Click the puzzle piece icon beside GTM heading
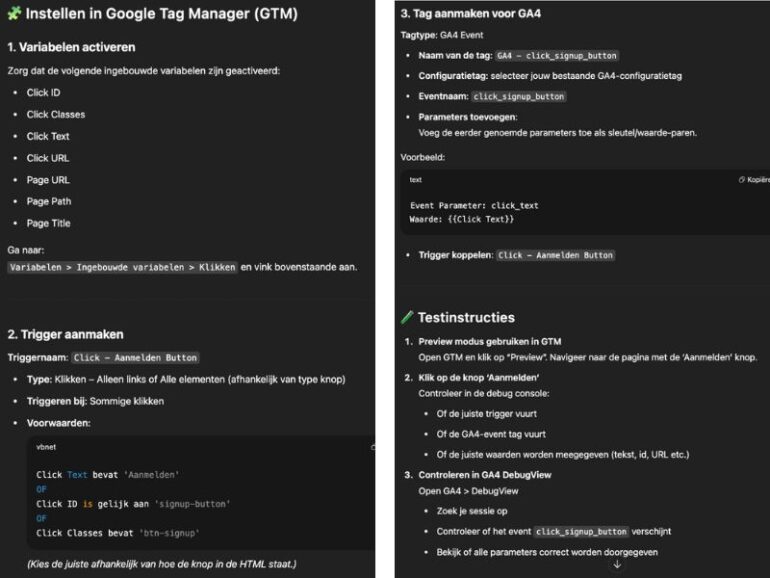 click(14, 13)
